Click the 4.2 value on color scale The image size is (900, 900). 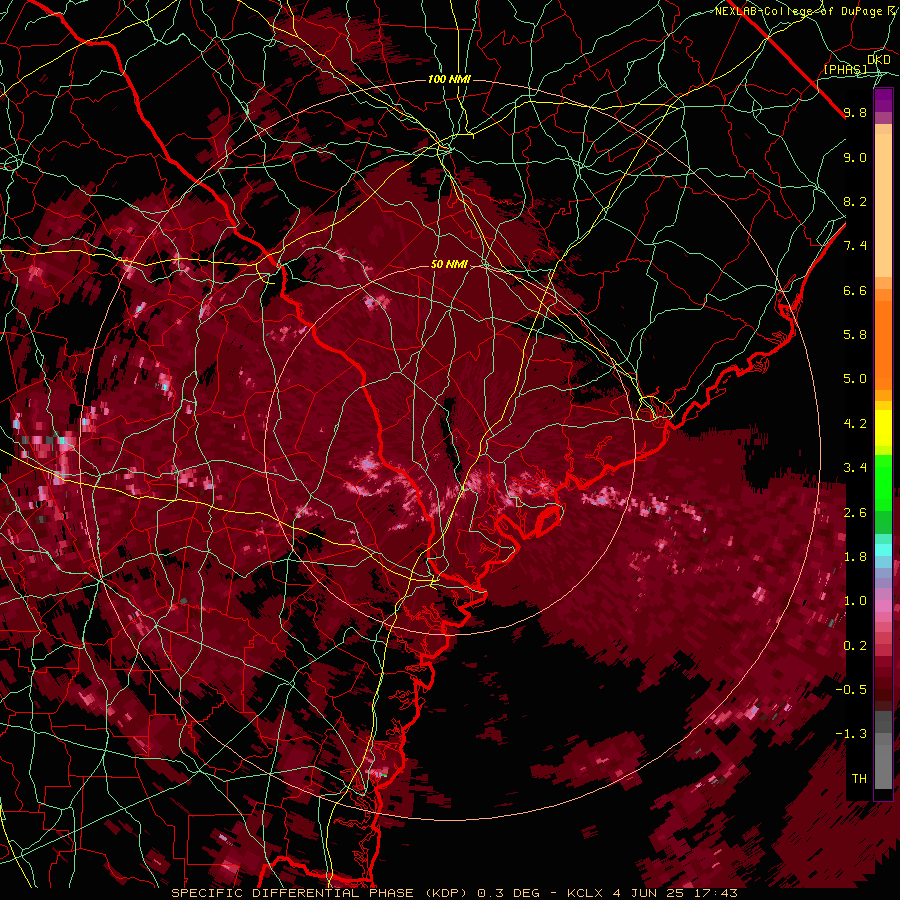click(855, 424)
